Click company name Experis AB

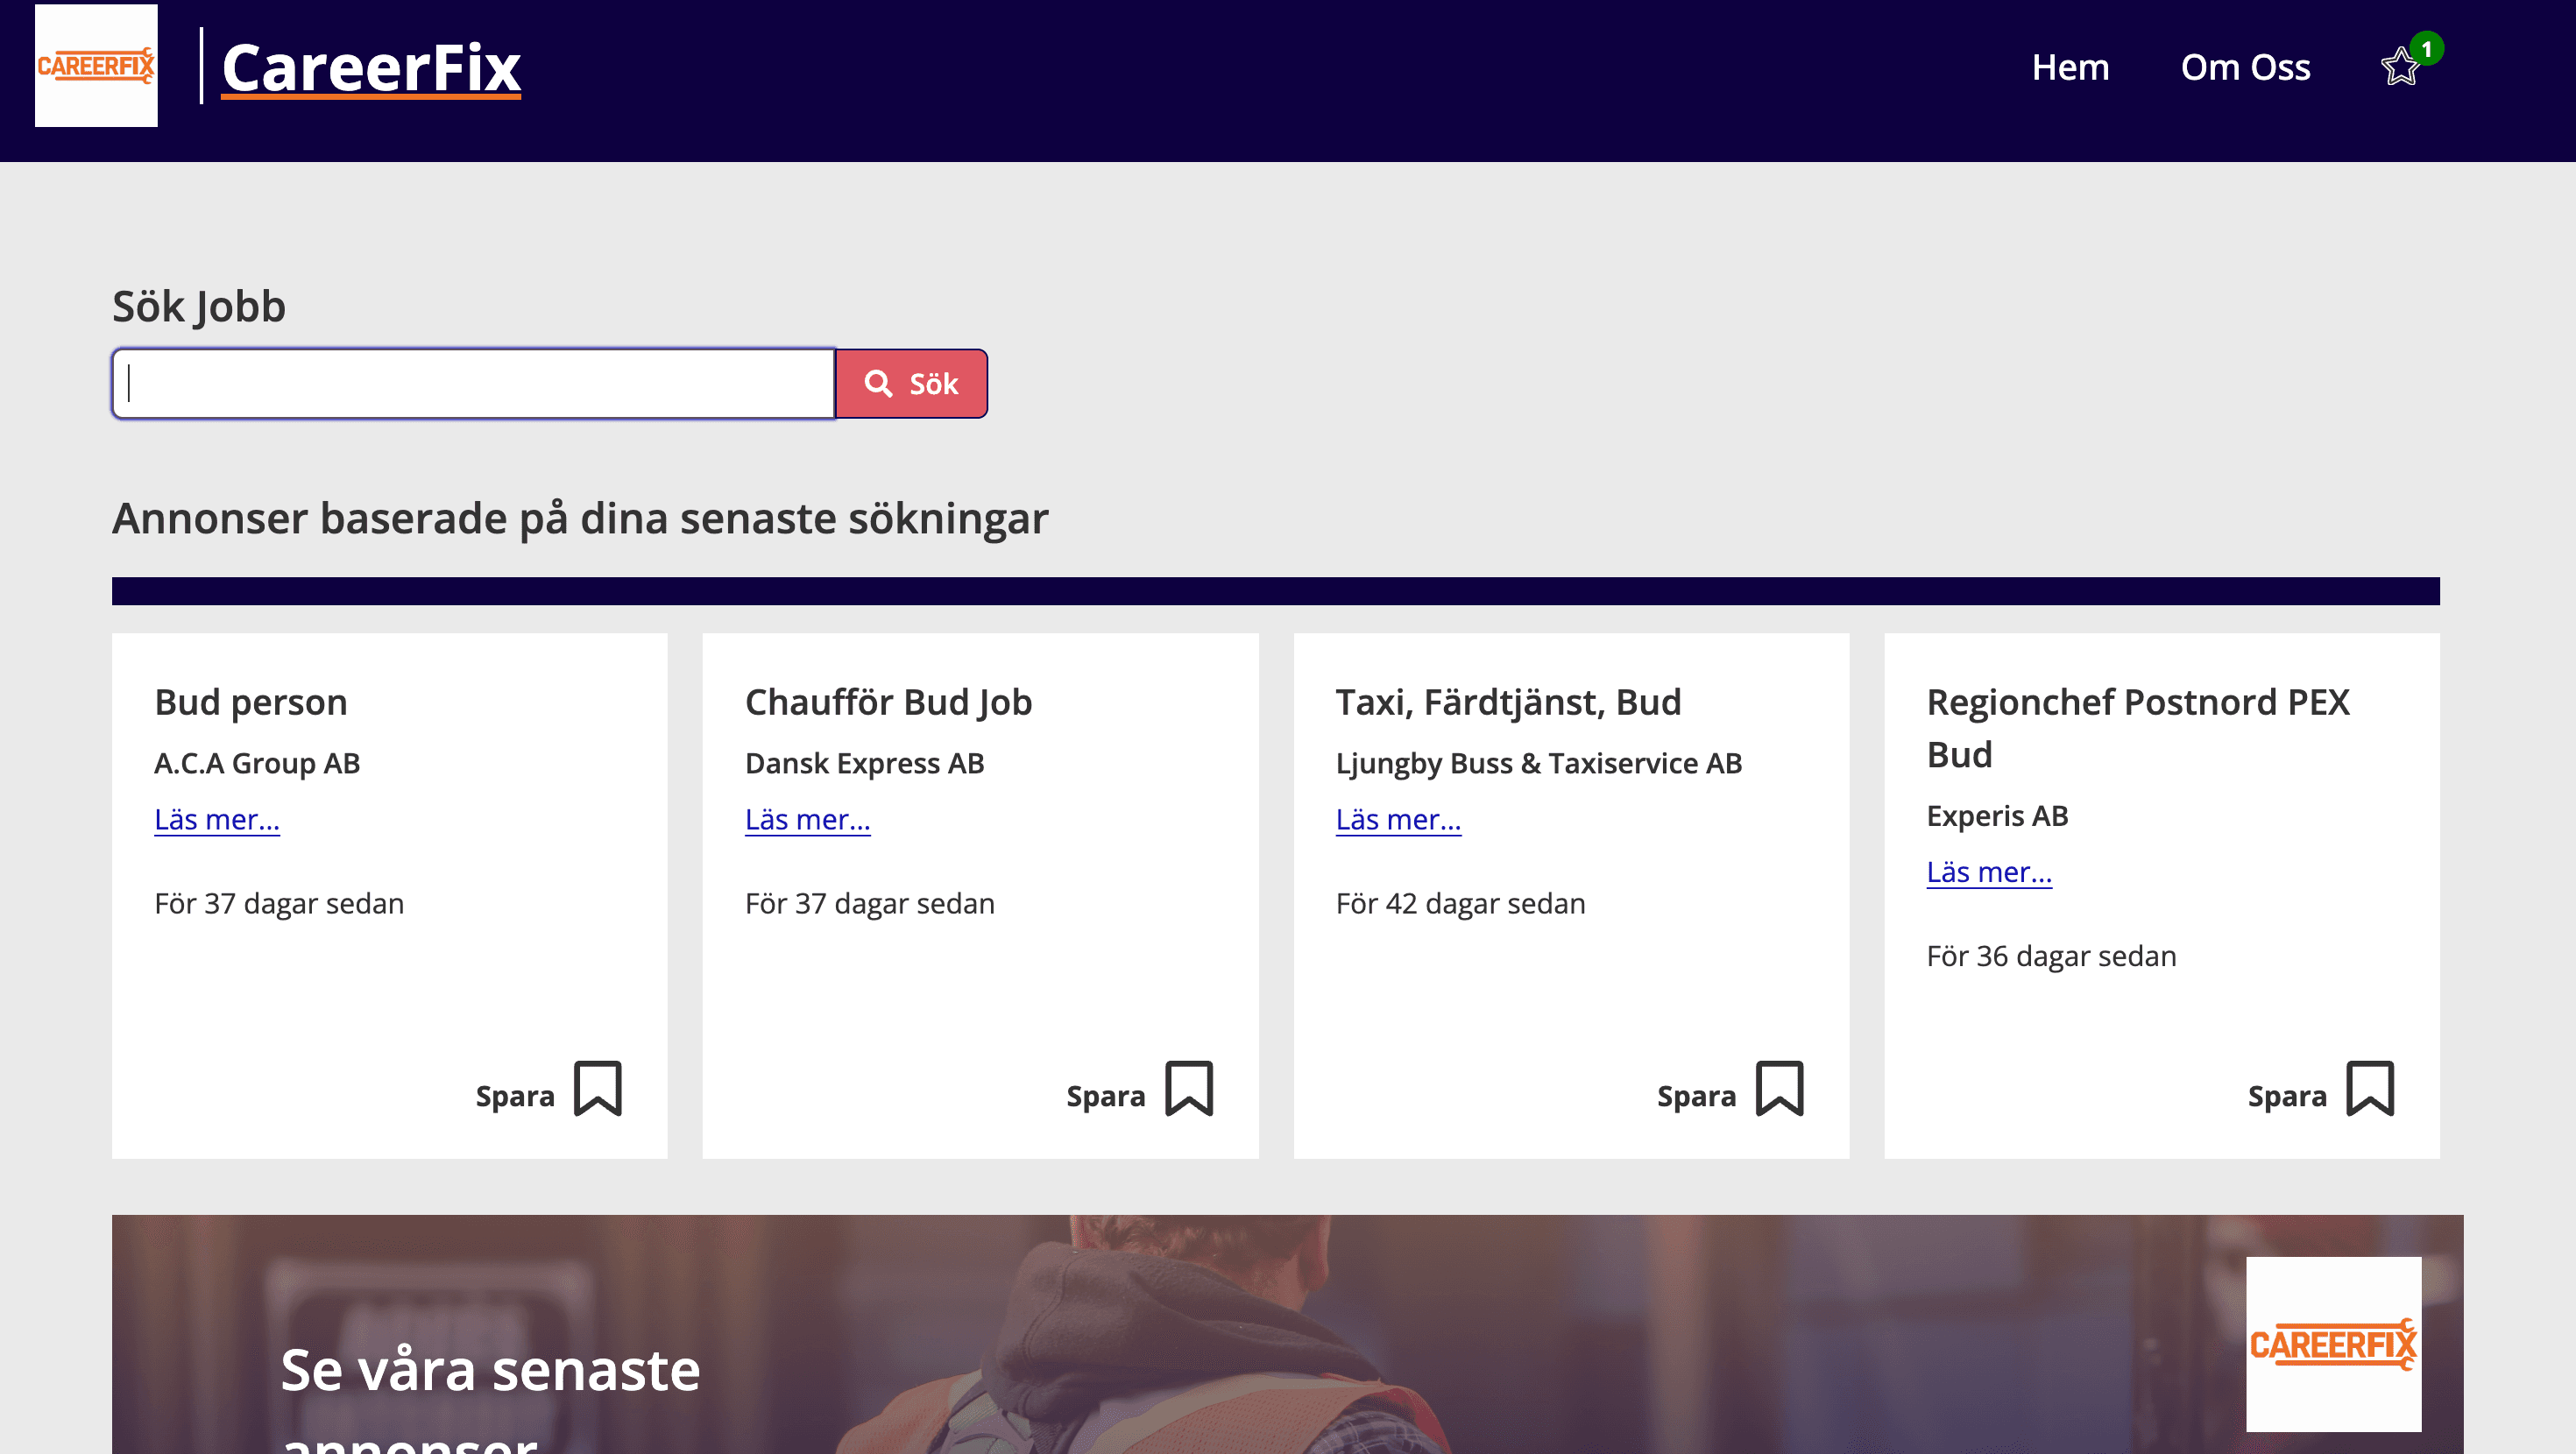point(1997,816)
